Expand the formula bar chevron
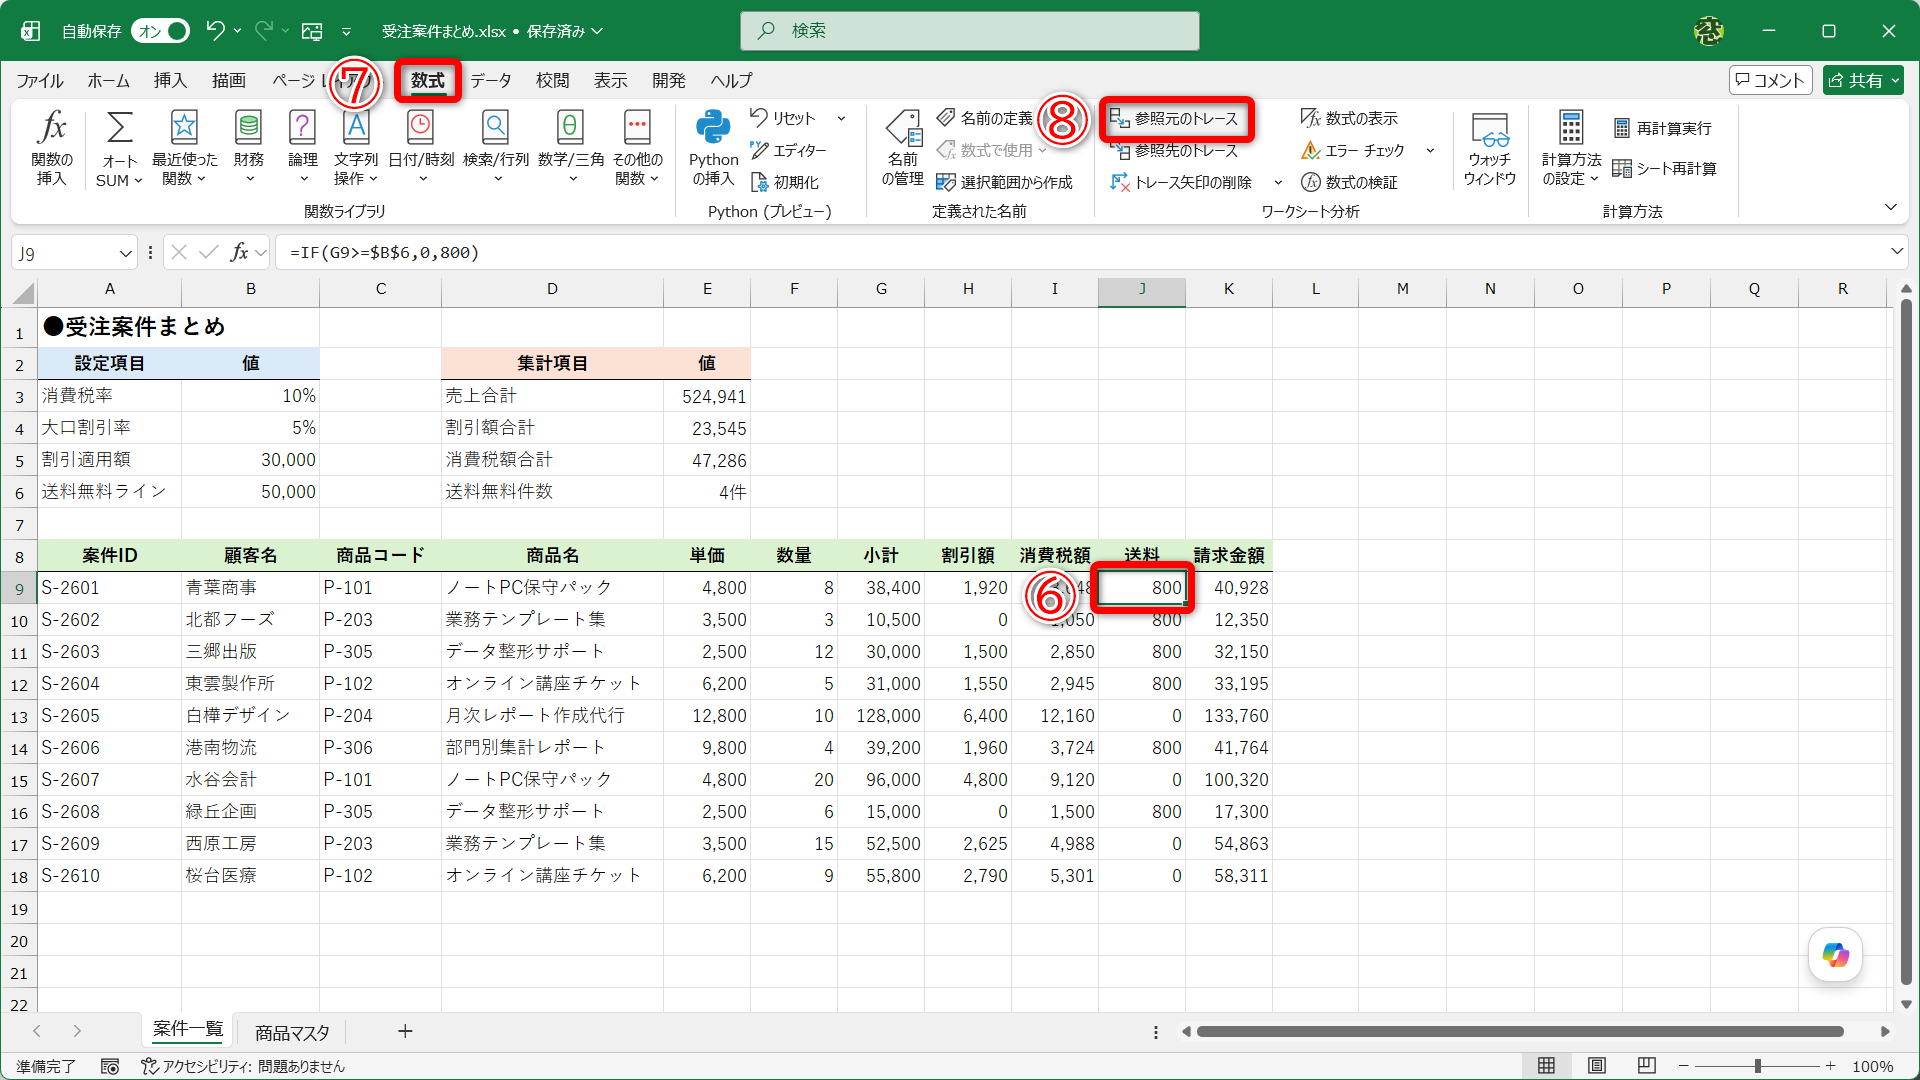1920x1080 pixels. click(1896, 252)
